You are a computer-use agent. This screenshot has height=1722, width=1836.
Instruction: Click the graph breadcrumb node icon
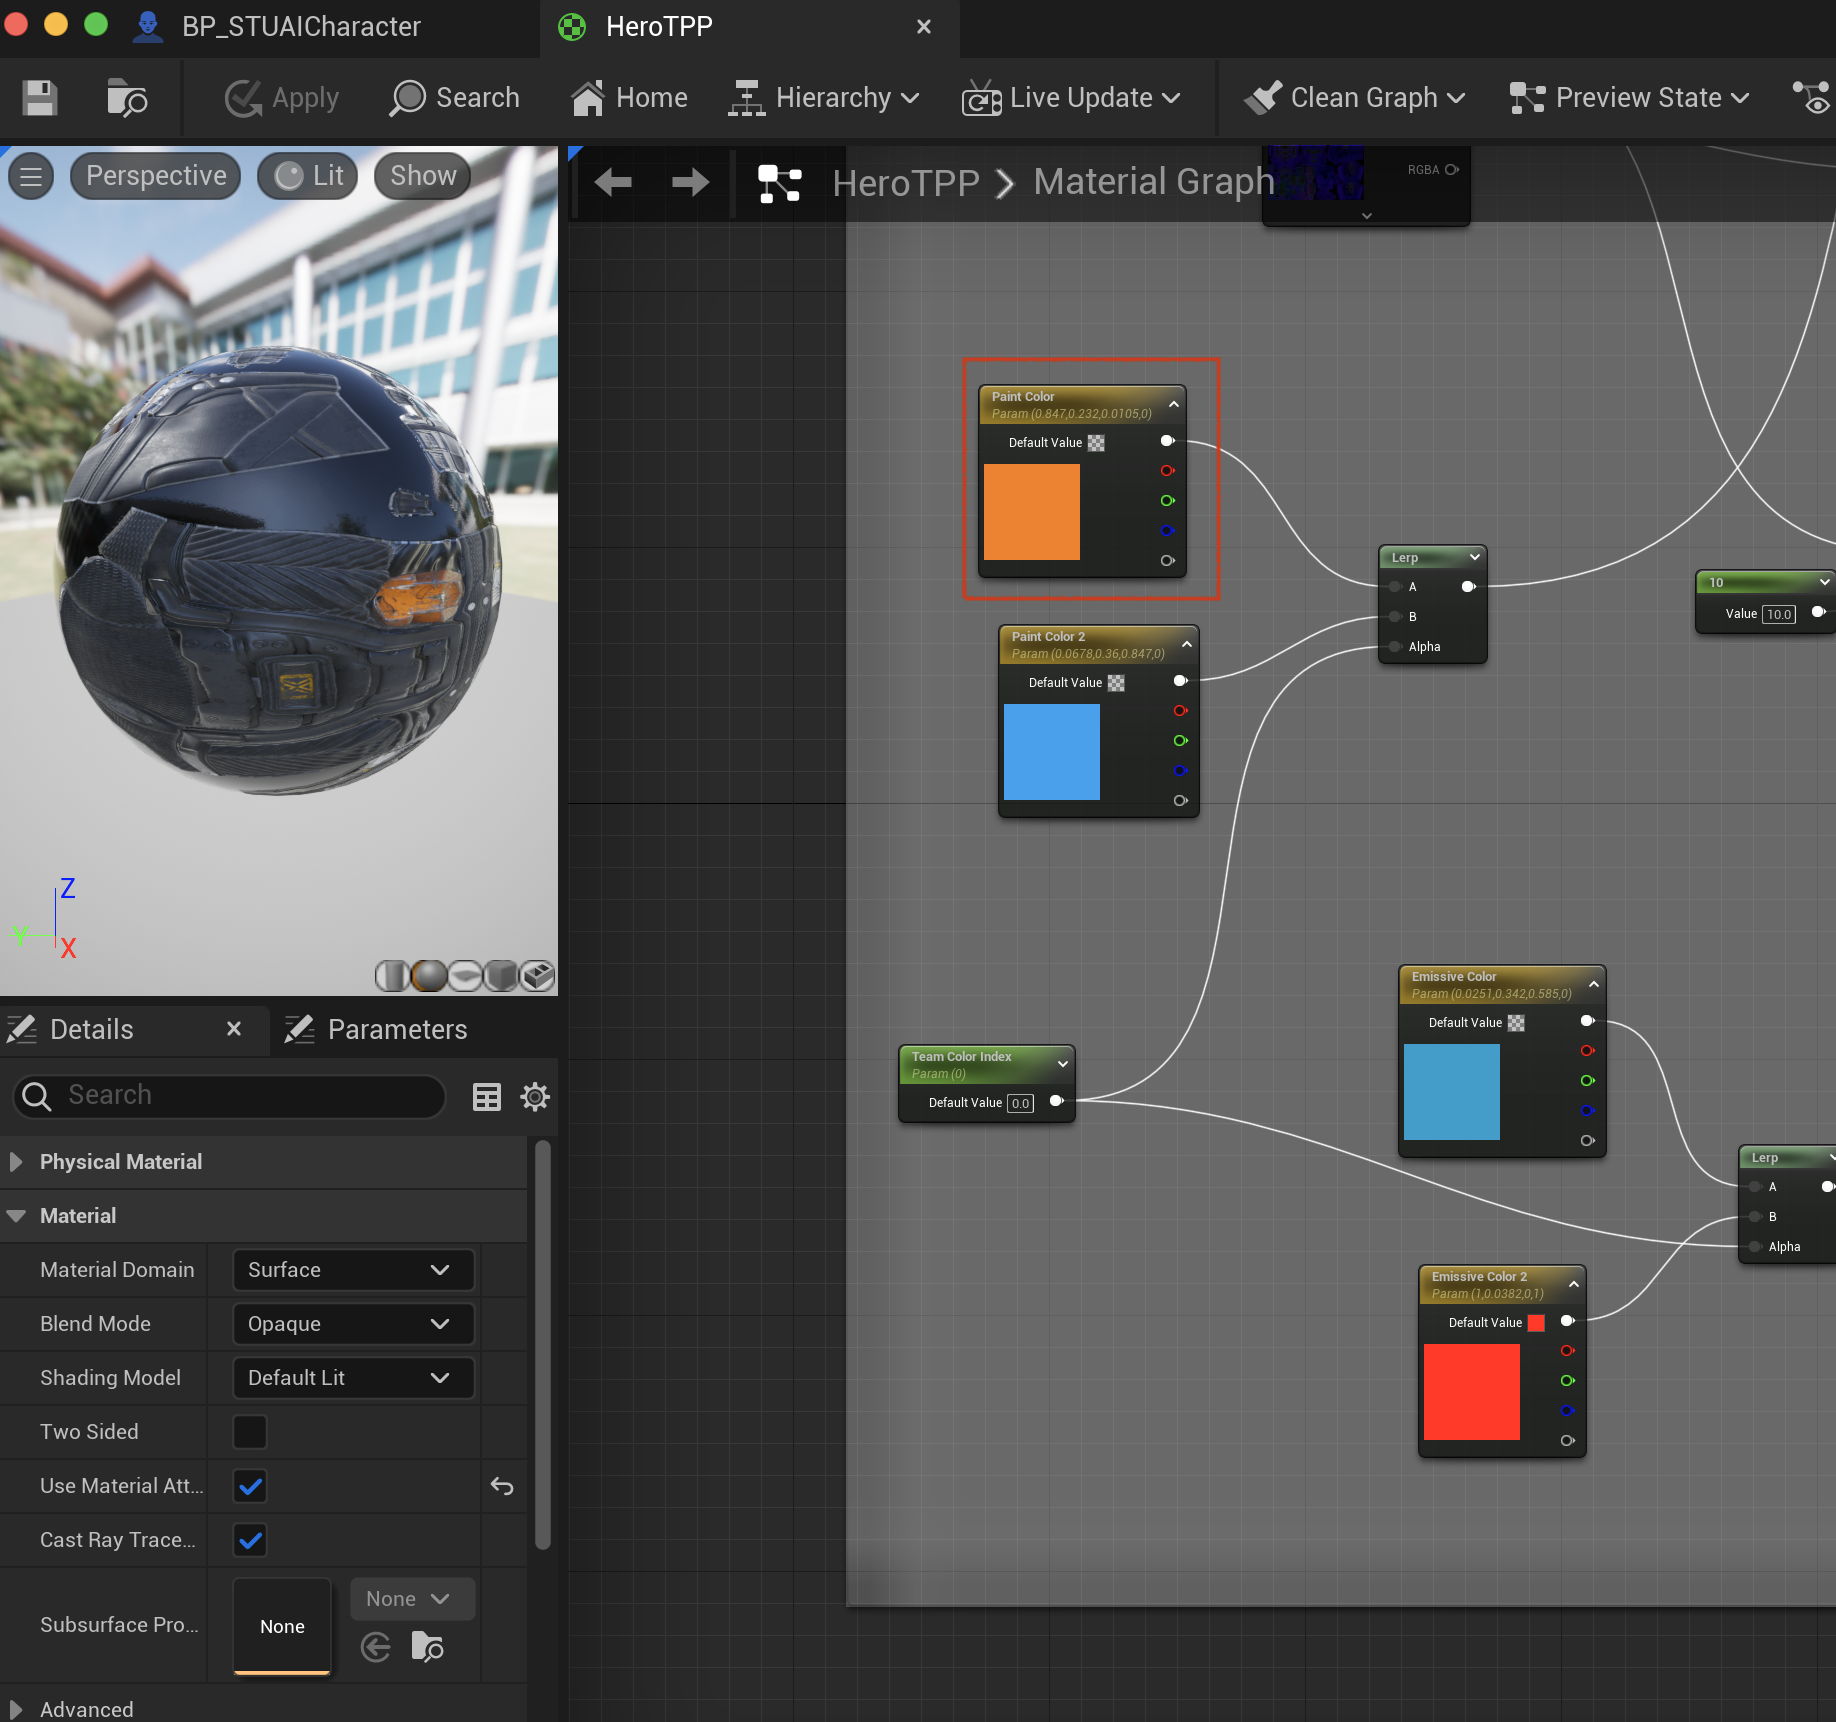point(779,184)
